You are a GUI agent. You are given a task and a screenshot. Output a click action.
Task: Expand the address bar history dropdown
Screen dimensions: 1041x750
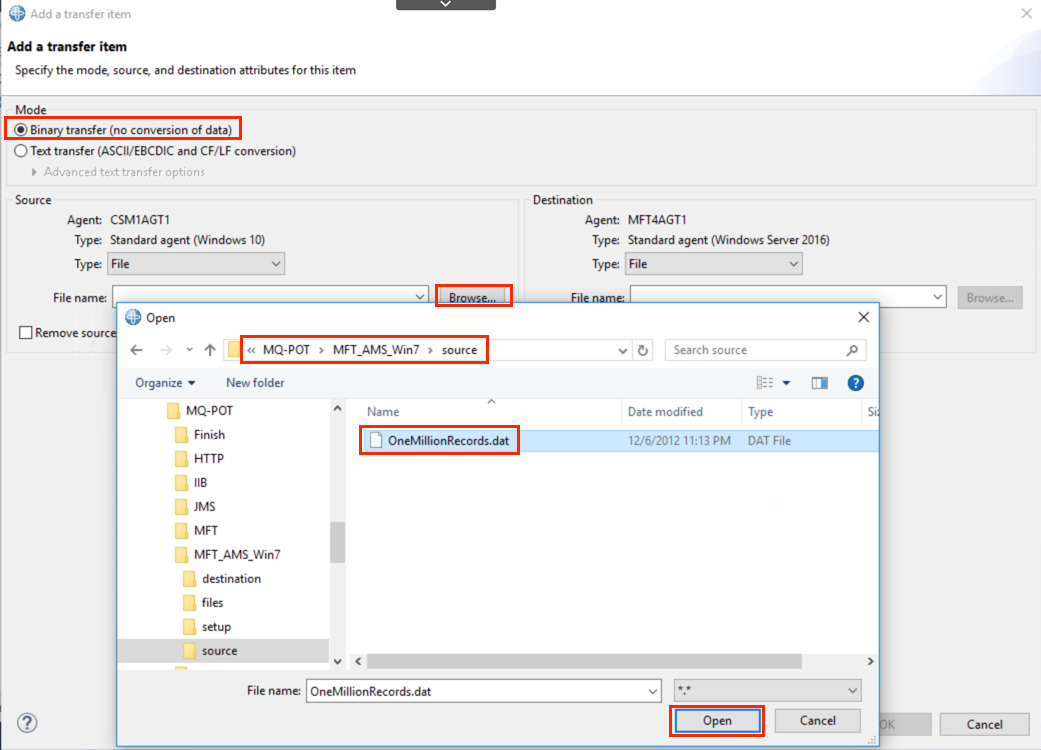[x=622, y=350]
